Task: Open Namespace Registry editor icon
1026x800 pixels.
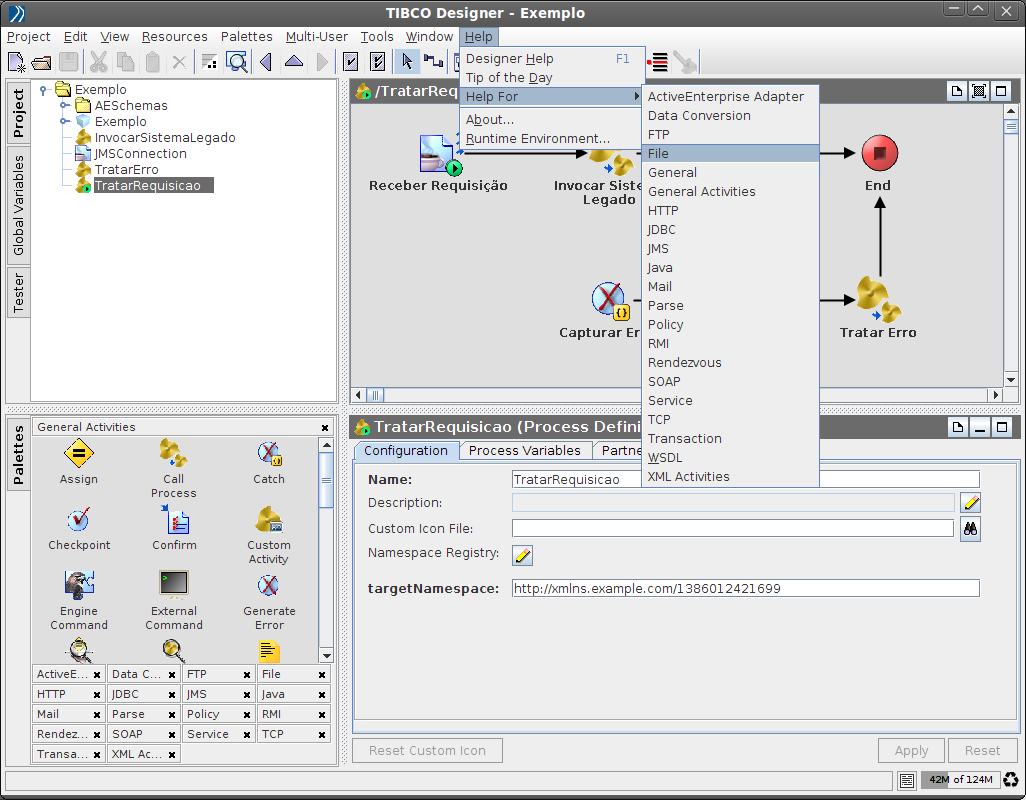Action: [x=522, y=555]
